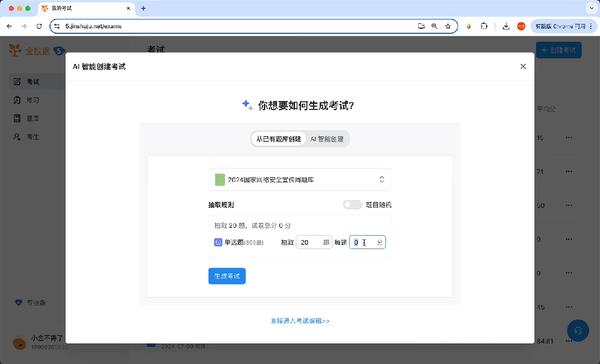The width and height of the screenshot is (600, 364).
Task: Click the 生成考试 button
Action: 227,276
